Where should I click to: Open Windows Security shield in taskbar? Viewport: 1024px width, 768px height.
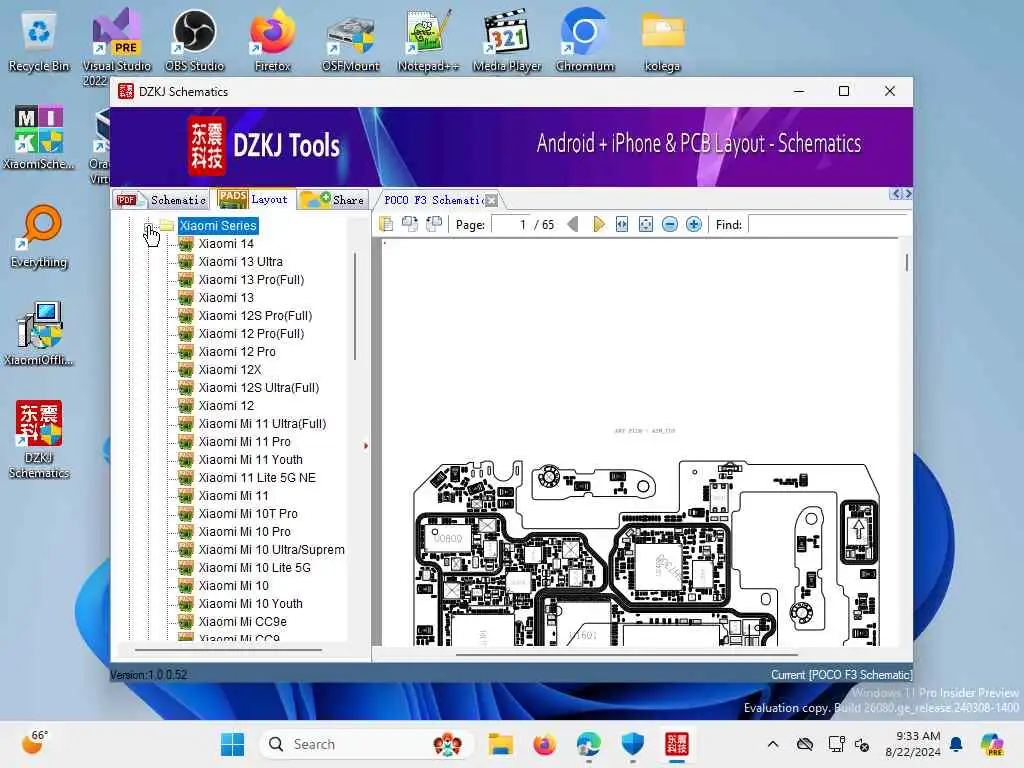click(633, 744)
